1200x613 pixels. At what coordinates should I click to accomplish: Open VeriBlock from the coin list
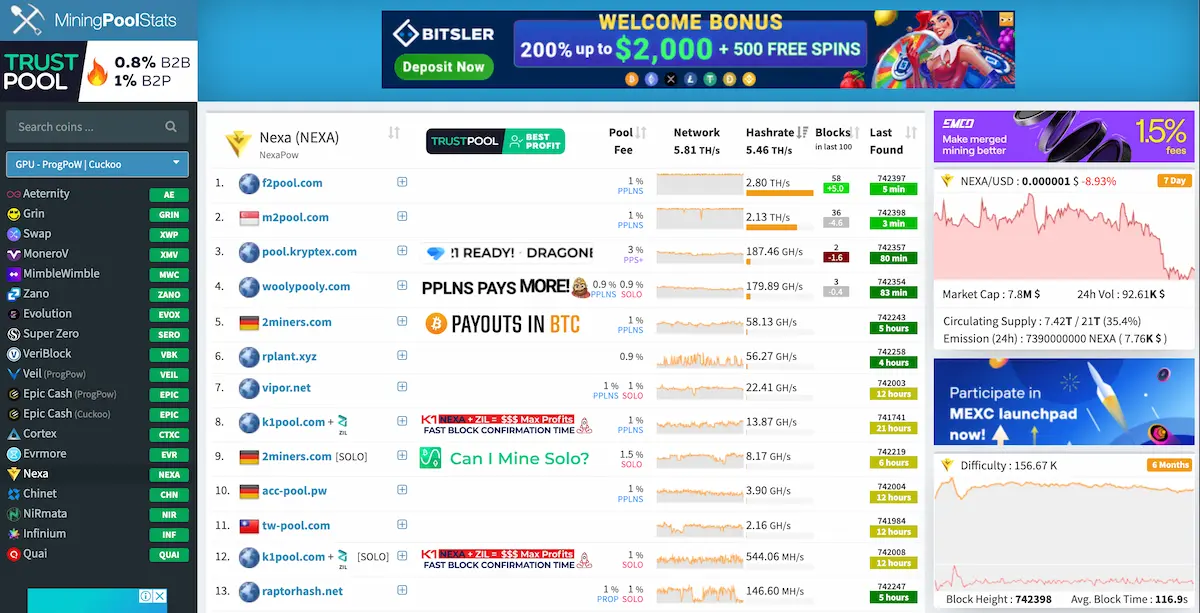(49, 354)
